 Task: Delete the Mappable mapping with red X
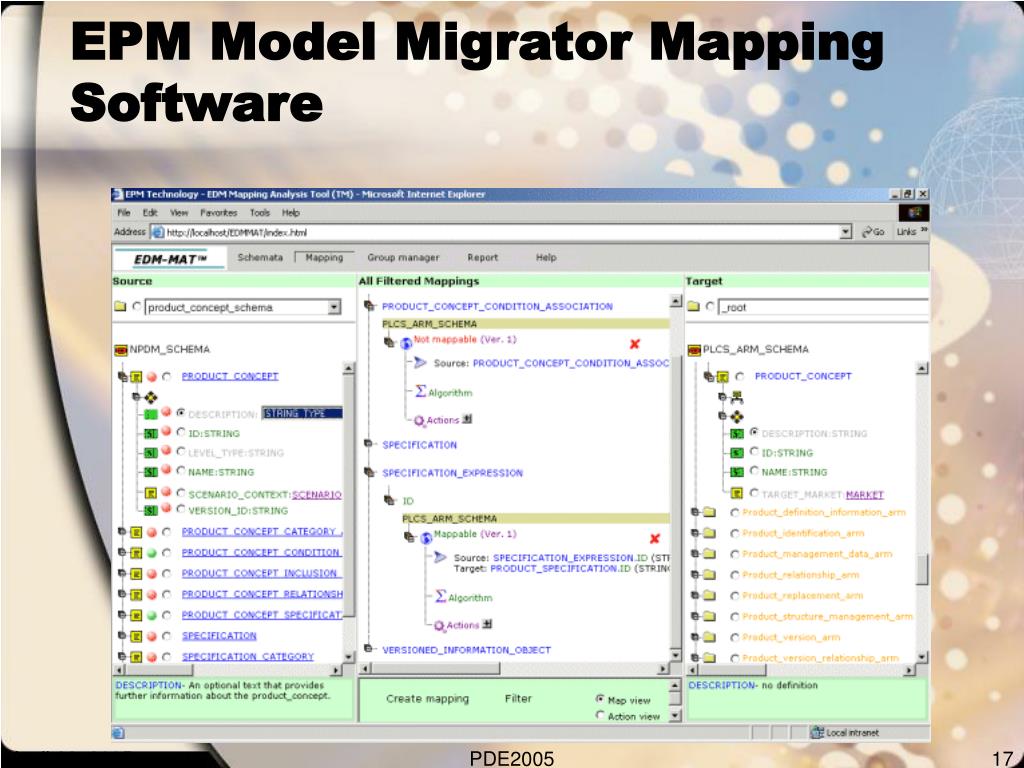click(x=654, y=539)
